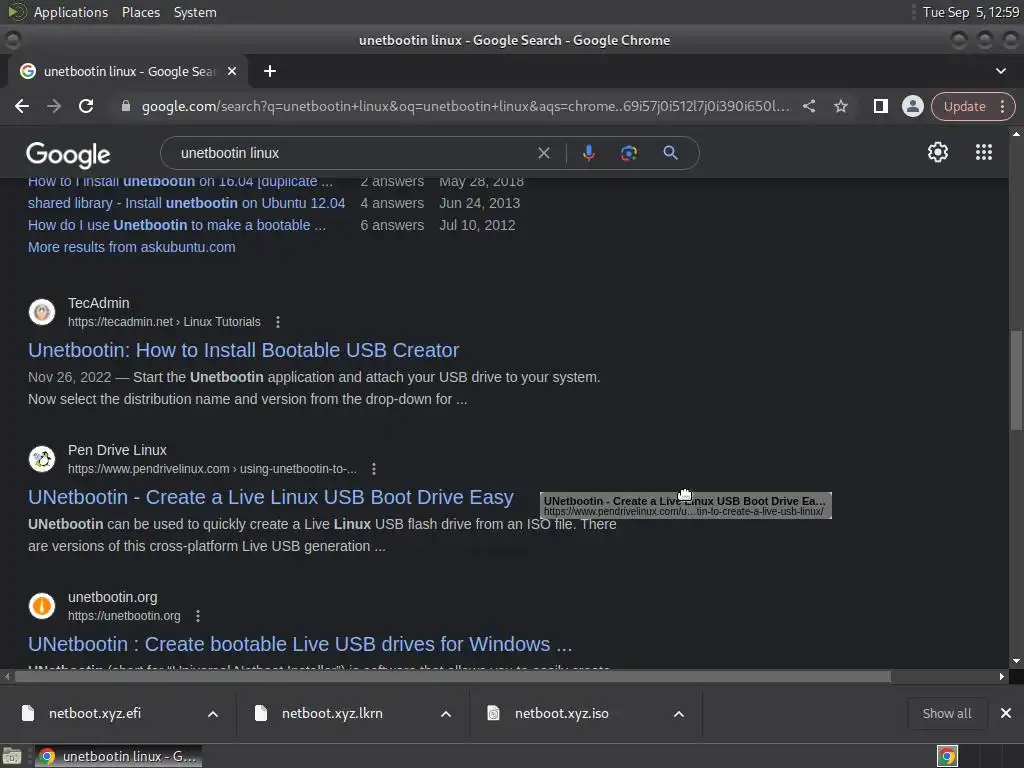The height and width of the screenshot is (768, 1024).
Task: Click the Update Chrome button
Action: [964, 106]
